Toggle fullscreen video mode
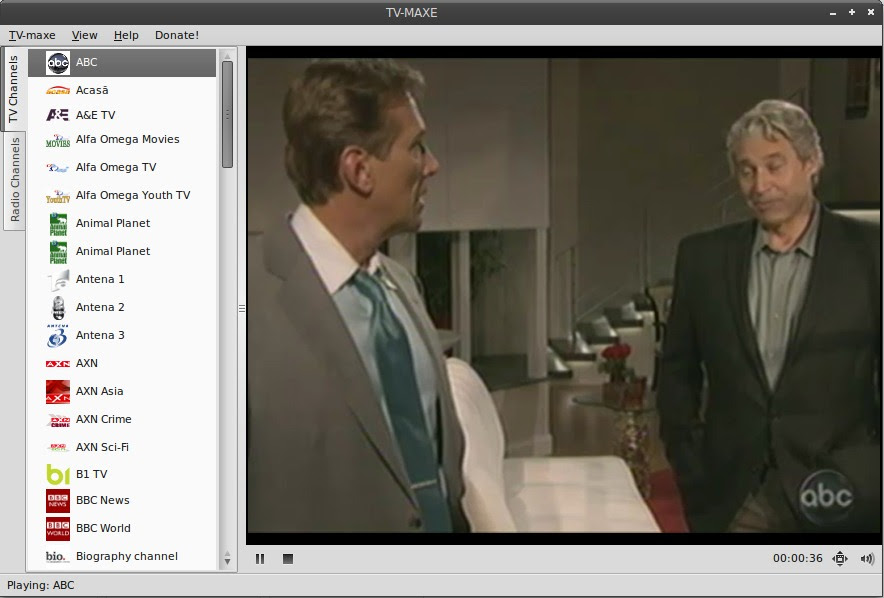The height and width of the screenshot is (598, 884). [x=839, y=559]
